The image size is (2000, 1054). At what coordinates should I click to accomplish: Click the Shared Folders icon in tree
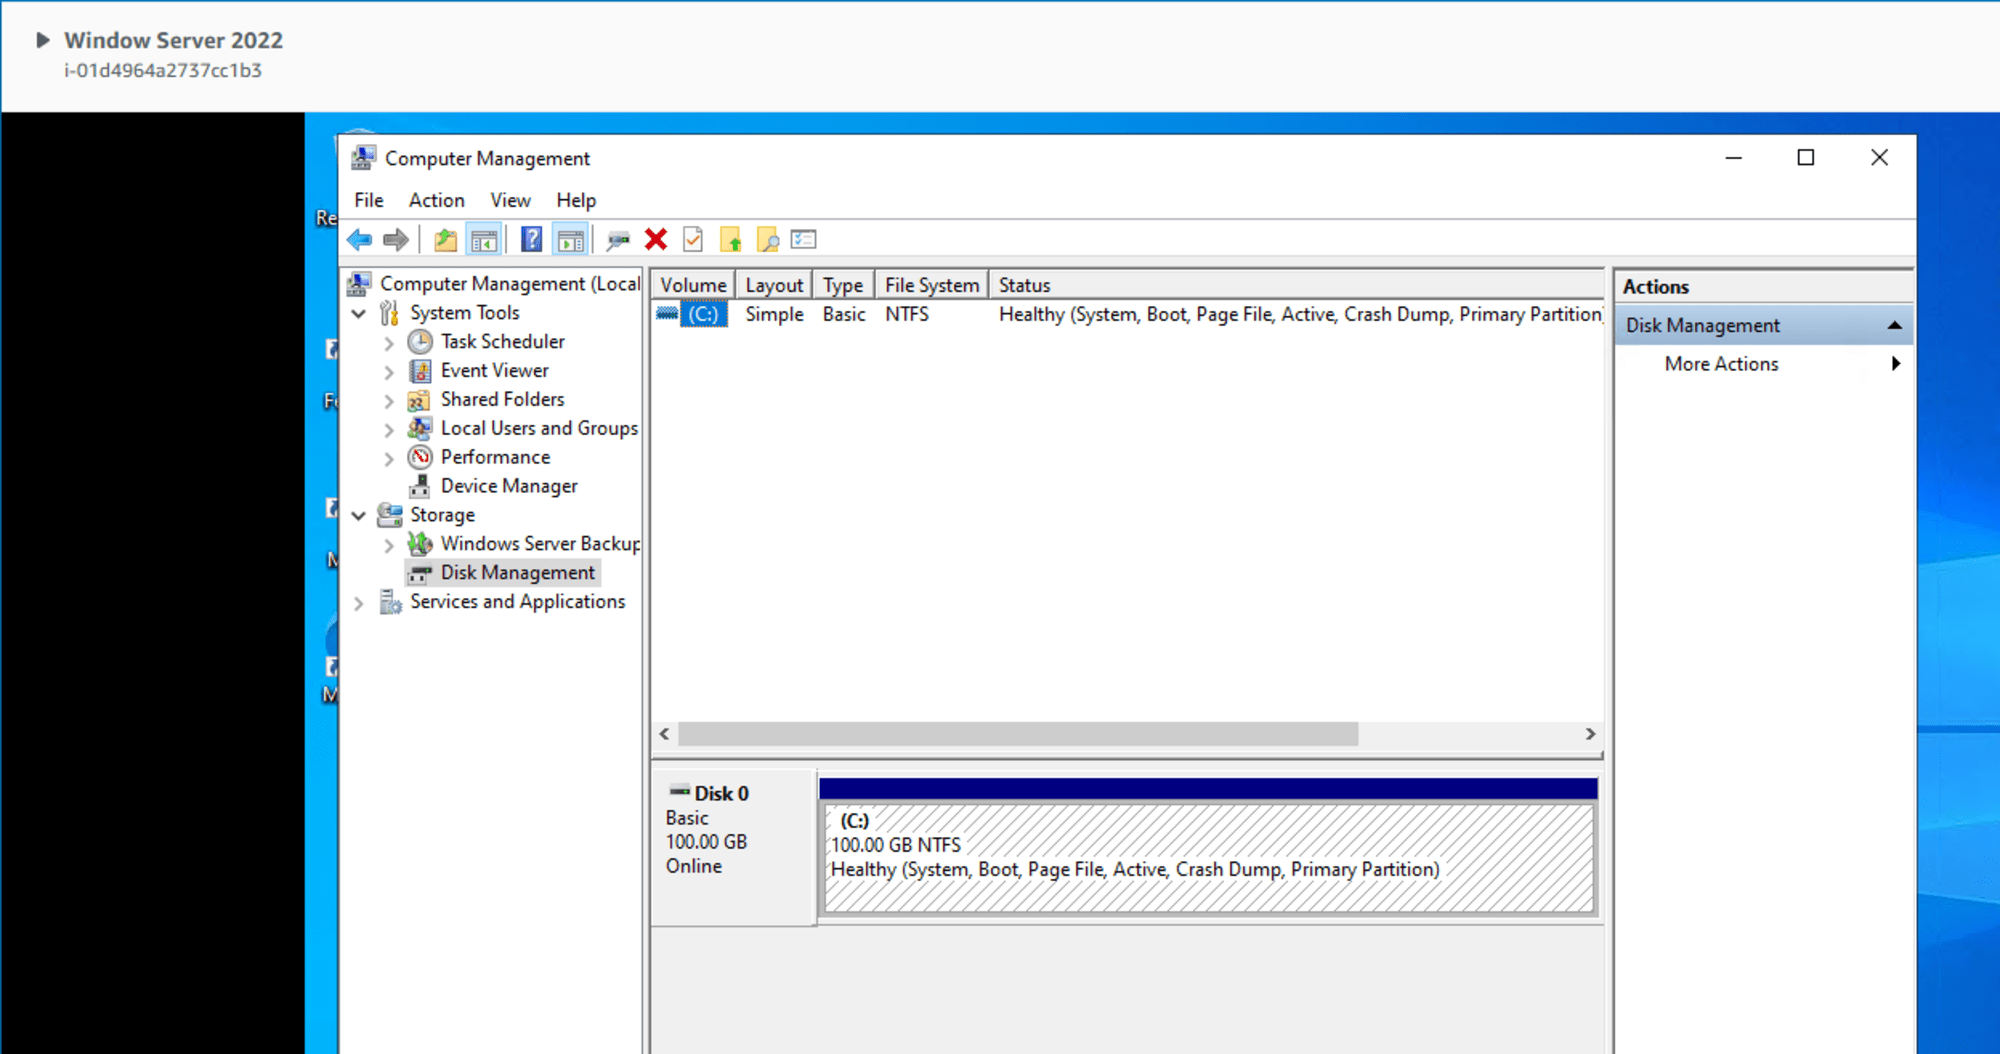click(420, 400)
